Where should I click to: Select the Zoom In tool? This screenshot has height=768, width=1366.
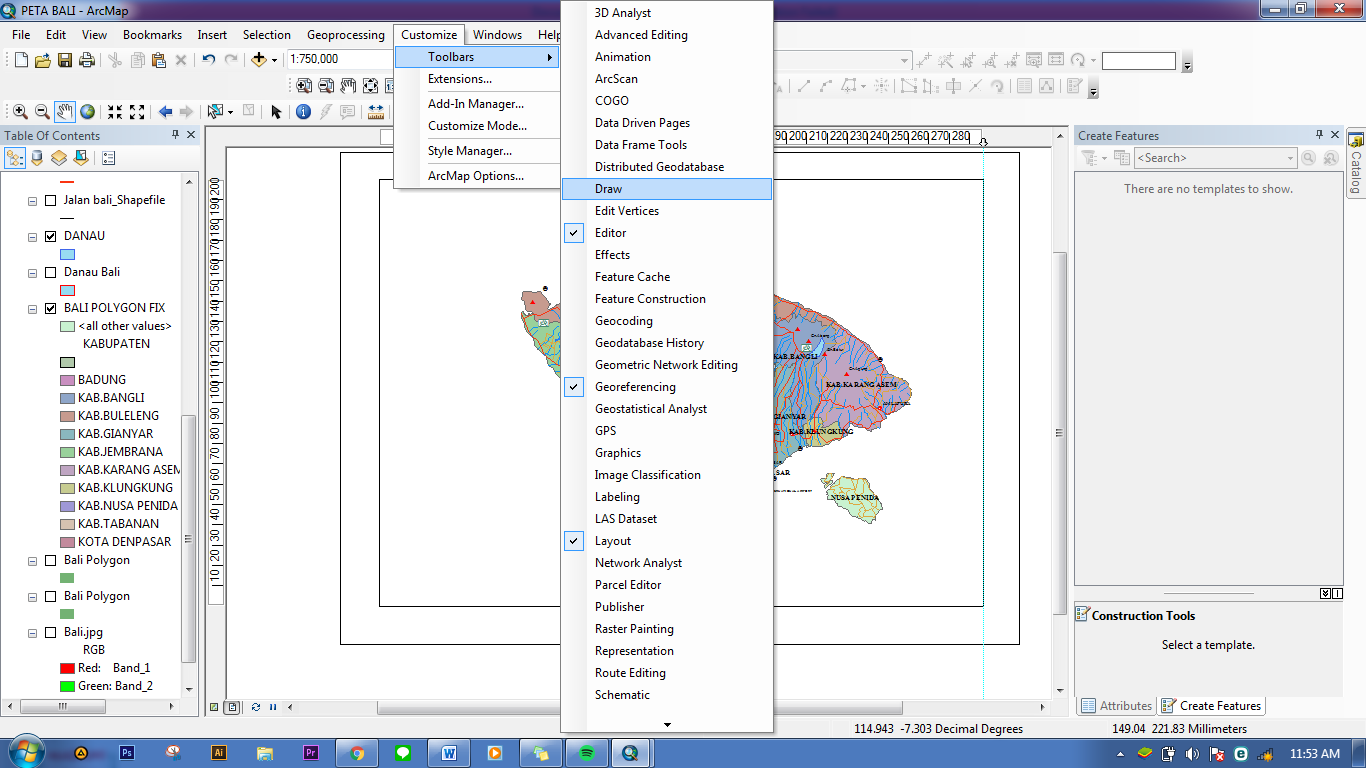click(x=20, y=110)
